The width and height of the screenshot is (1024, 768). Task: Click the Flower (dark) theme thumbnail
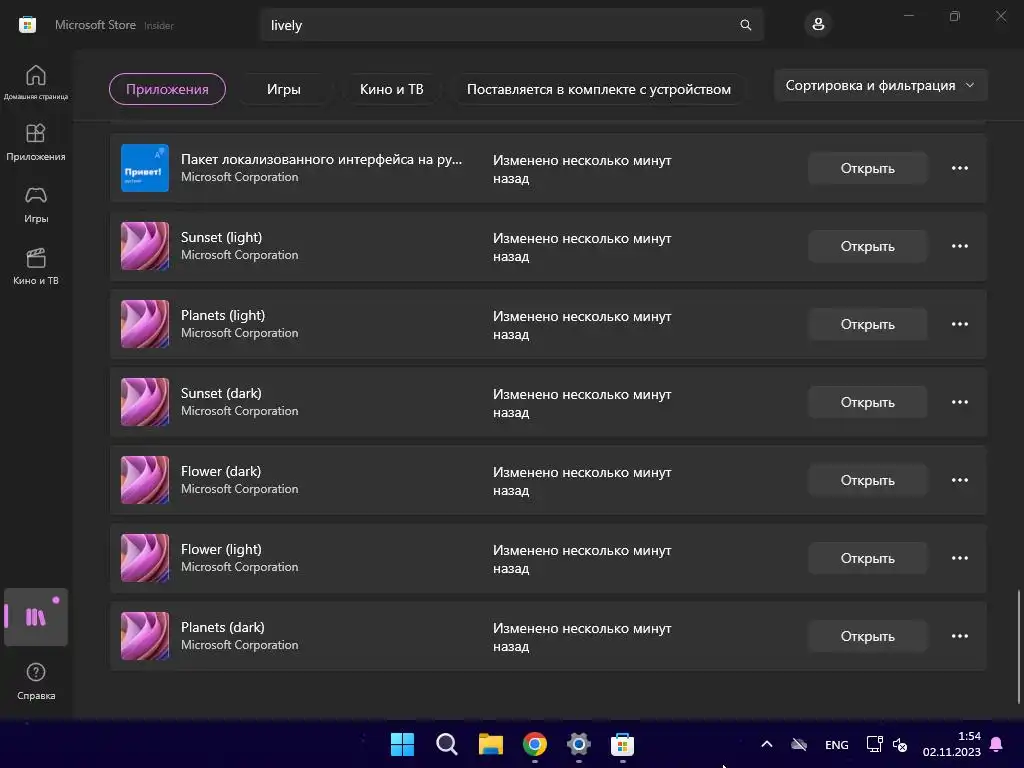click(x=145, y=480)
